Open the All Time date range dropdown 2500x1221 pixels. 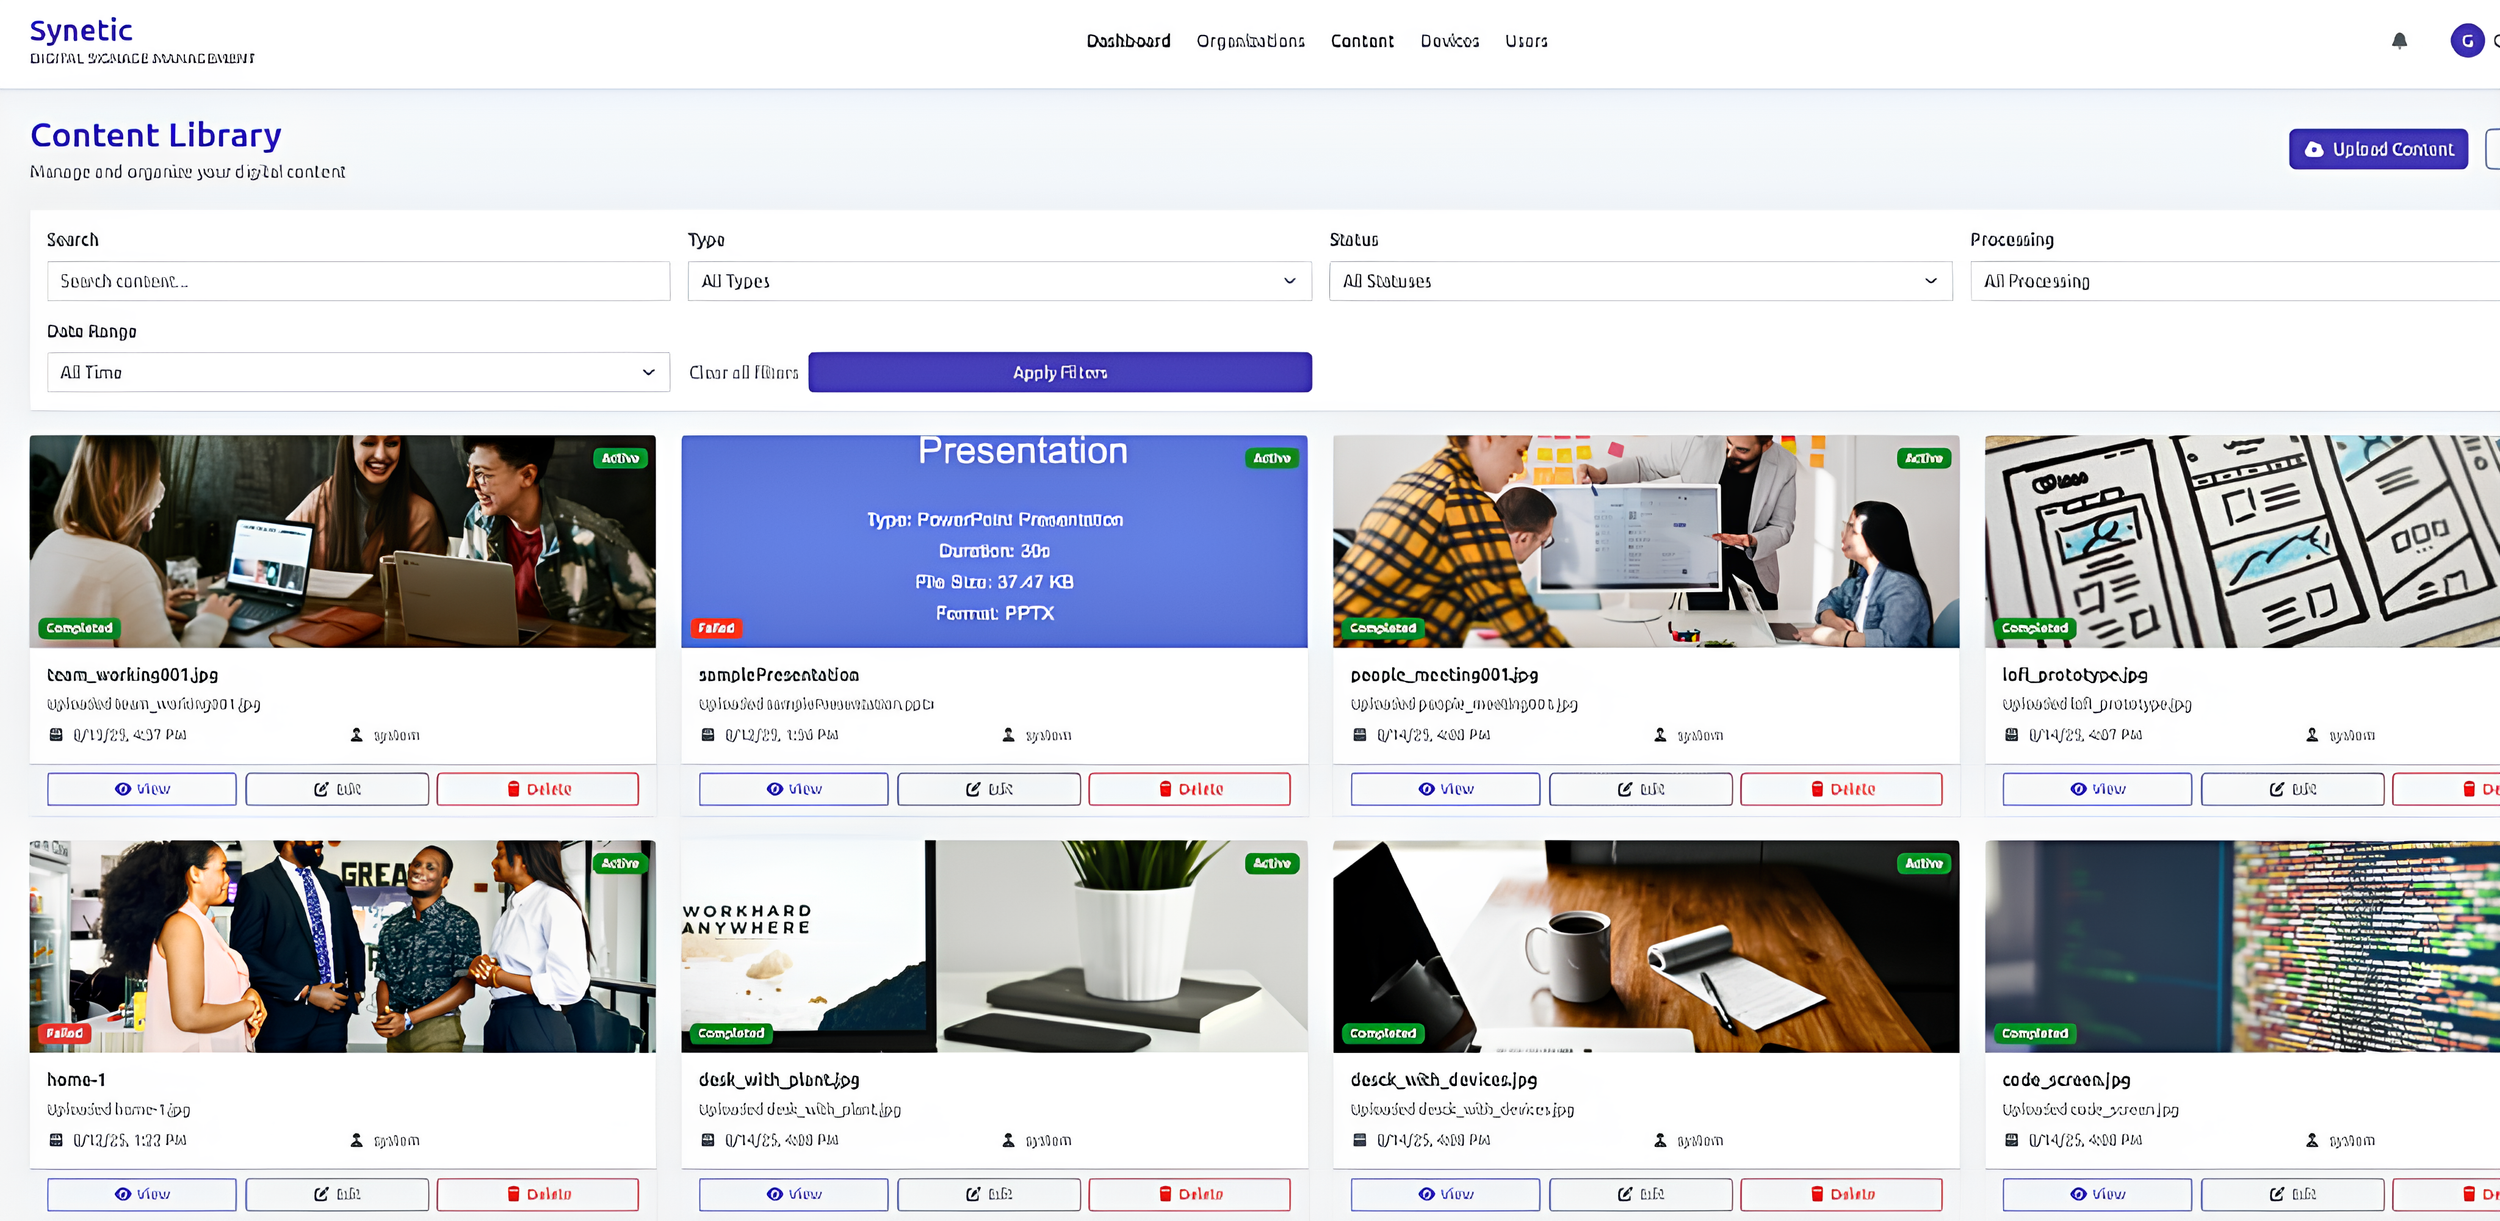coord(358,372)
